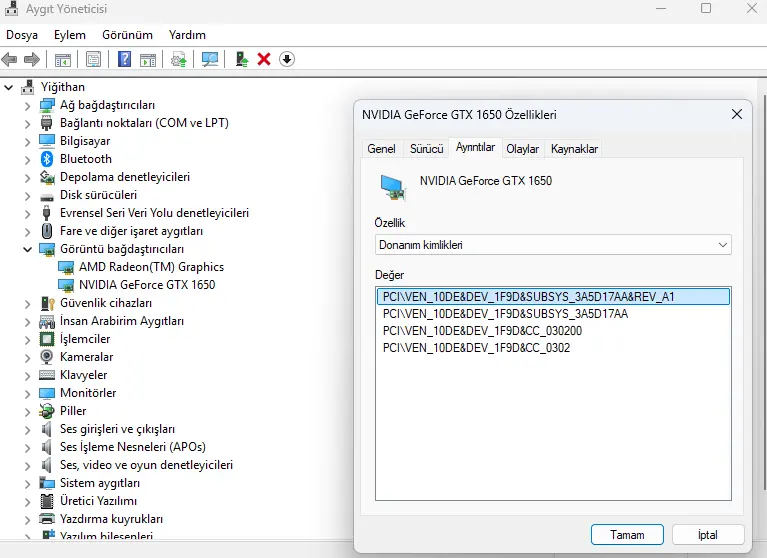Click the round down-arrow toolbar icon
Viewport: 767px width, 558px height.
click(287, 59)
